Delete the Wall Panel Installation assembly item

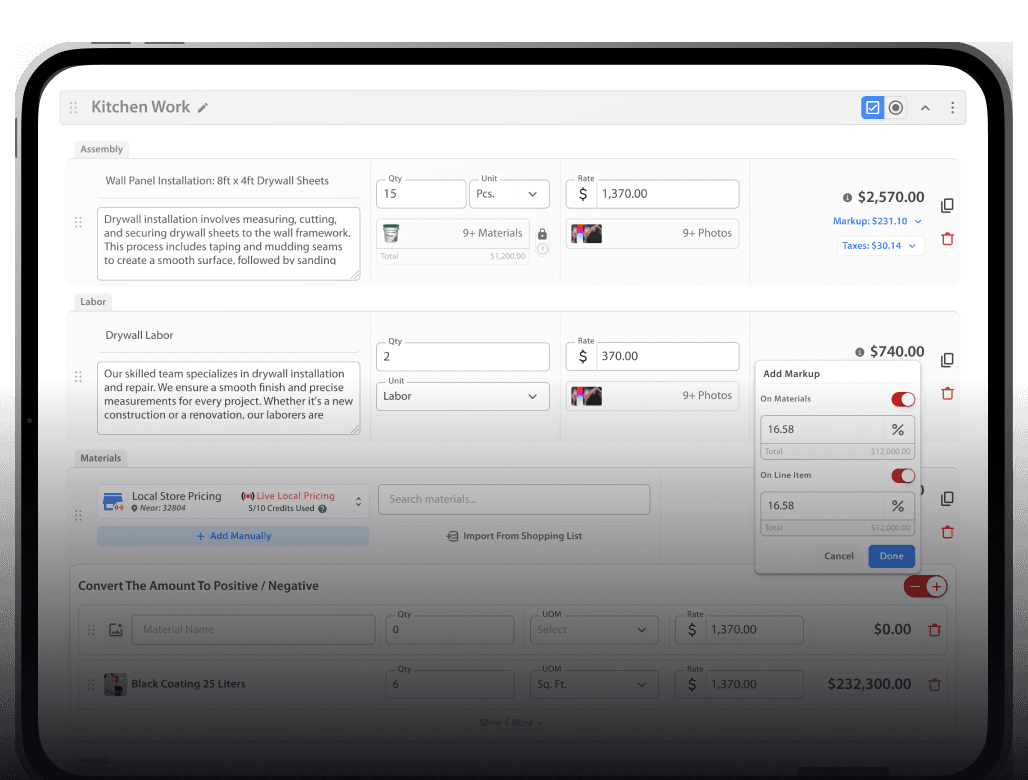(x=947, y=239)
